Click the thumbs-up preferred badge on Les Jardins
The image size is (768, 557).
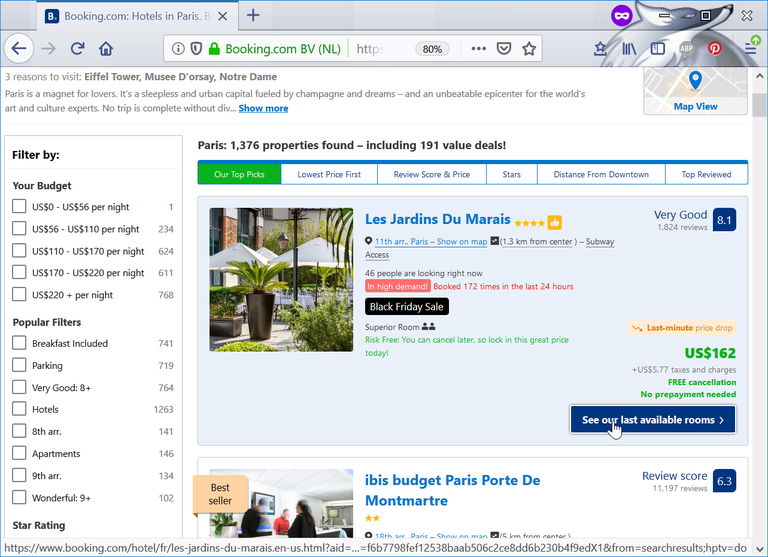tap(554, 222)
